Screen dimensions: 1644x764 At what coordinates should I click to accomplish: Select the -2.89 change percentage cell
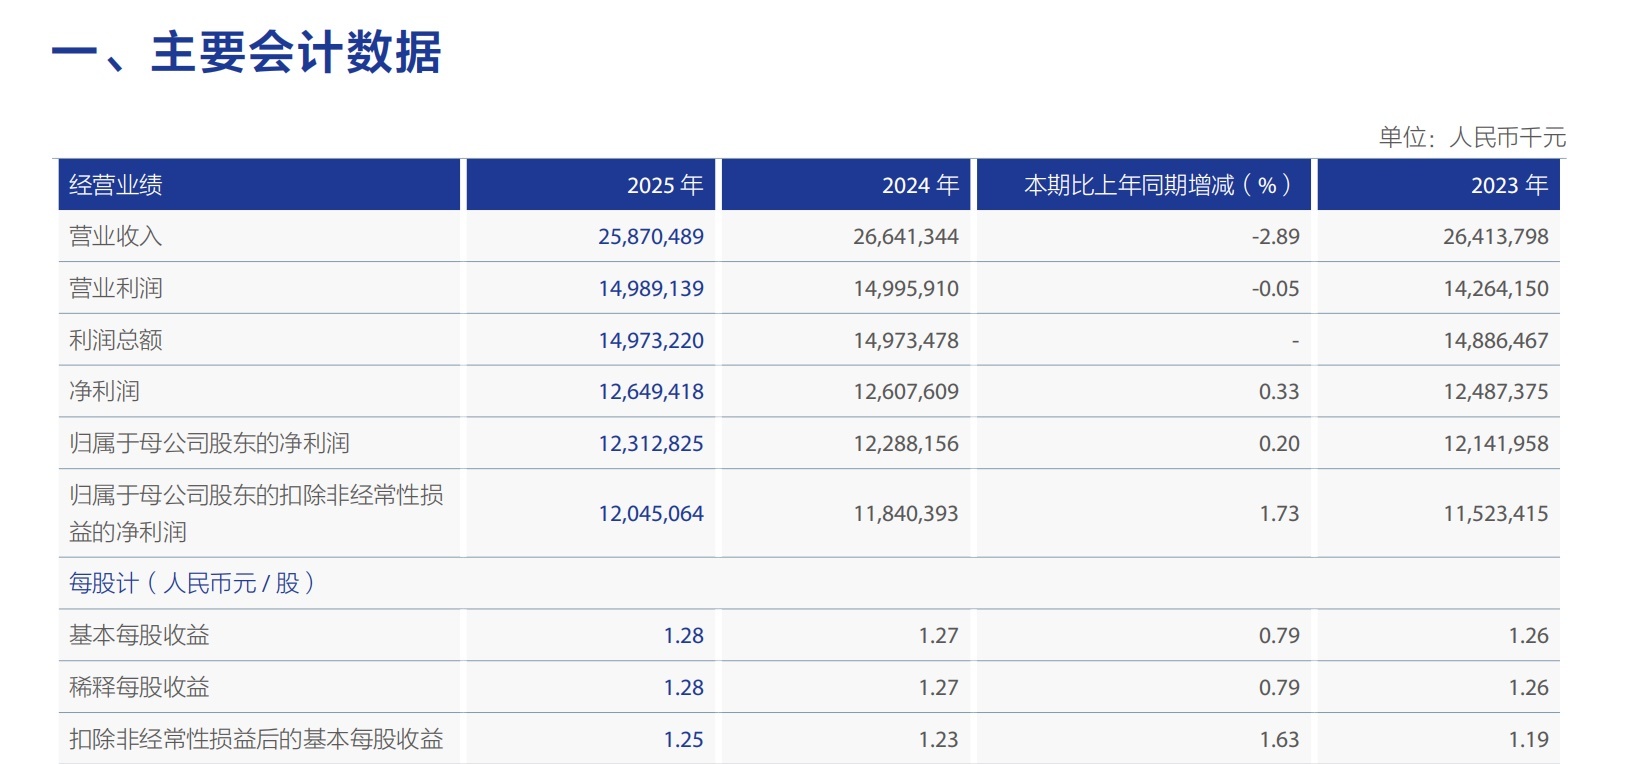[x=1275, y=237]
